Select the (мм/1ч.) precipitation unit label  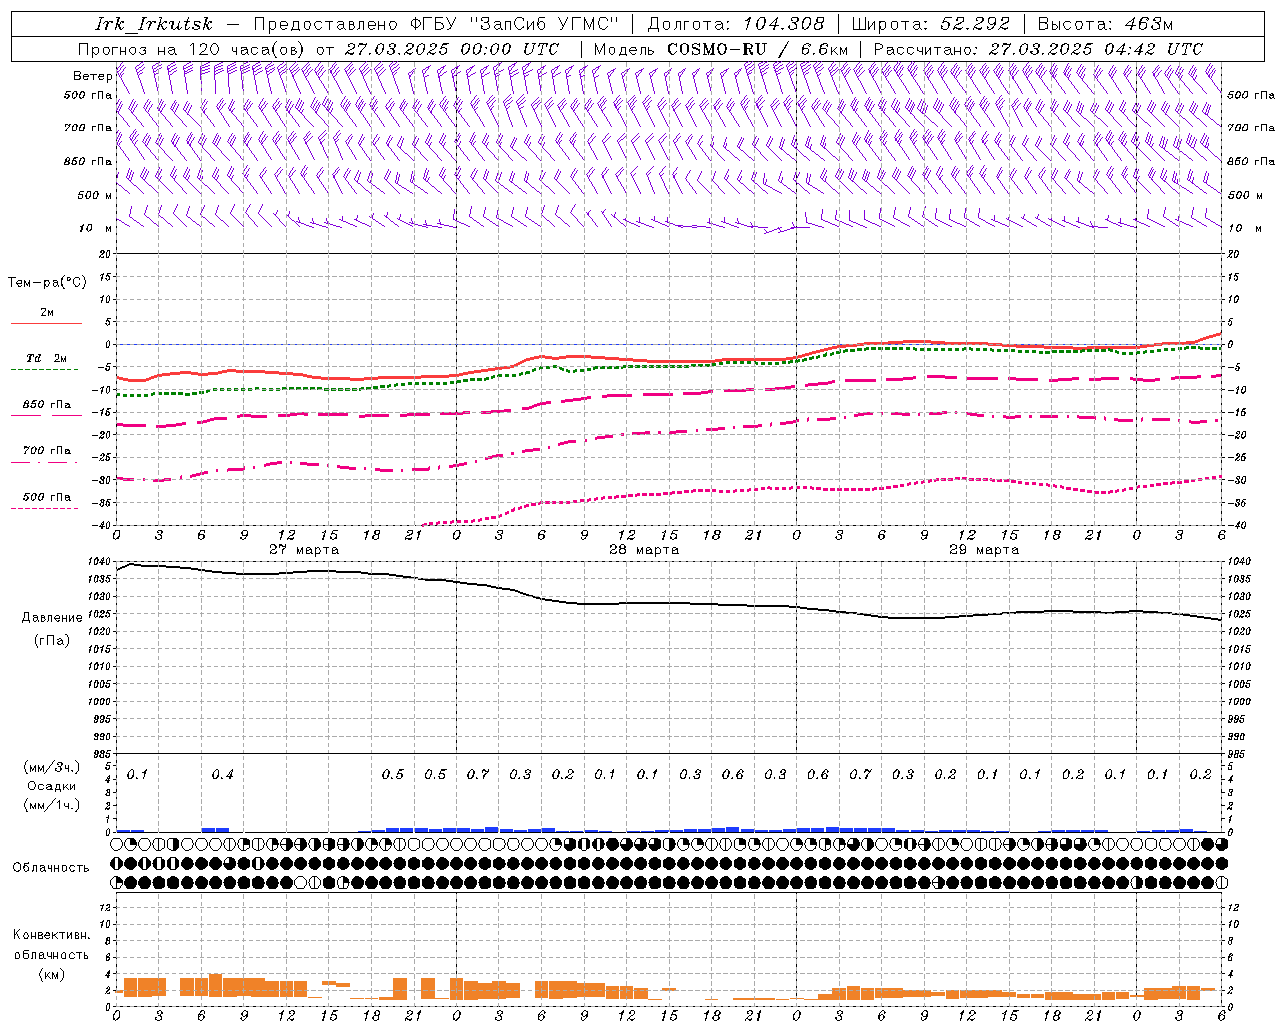click(52, 805)
